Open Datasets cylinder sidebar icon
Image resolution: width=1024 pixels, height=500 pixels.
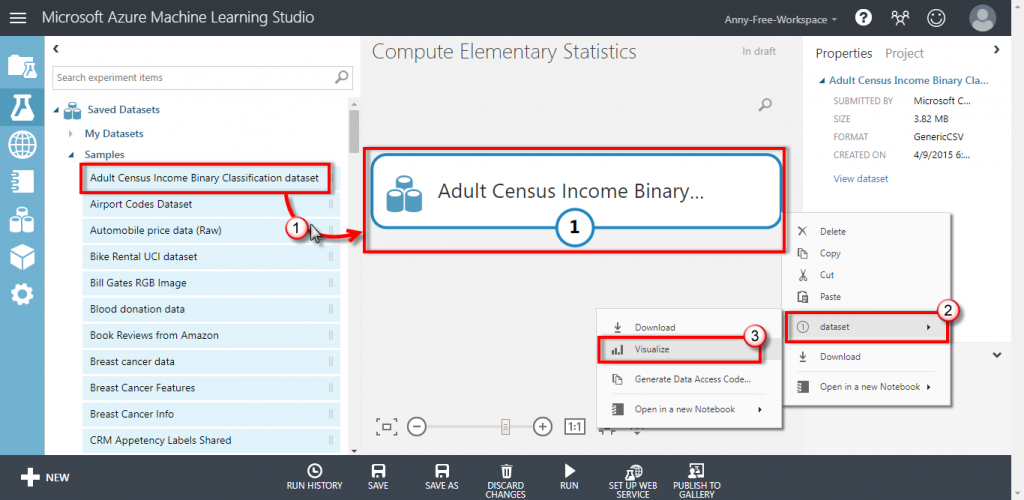tap(22, 220)
